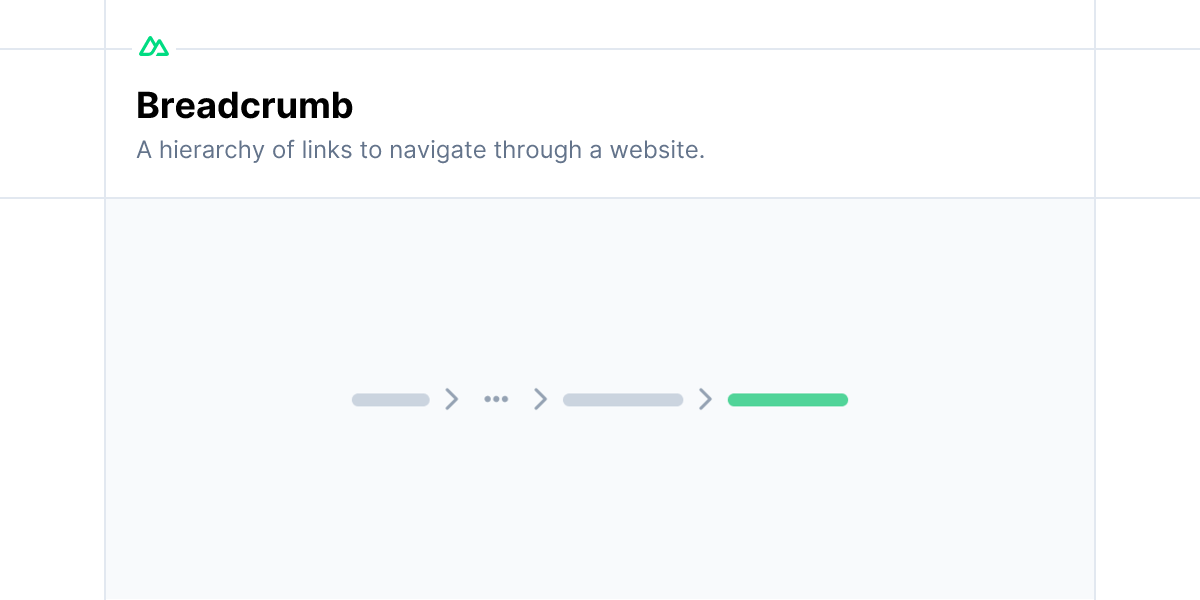Click the chevron right after the ellipsis
Screen dimensions: 1200x600
coord(541,399)
